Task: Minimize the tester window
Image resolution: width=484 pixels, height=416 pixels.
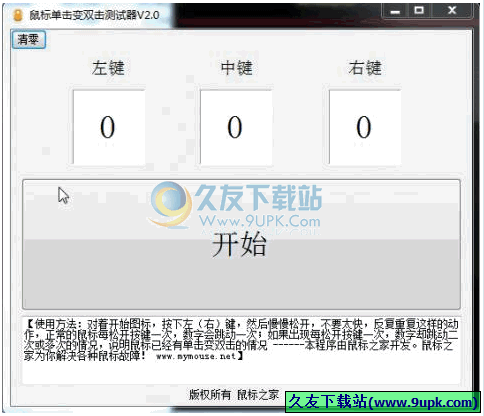Action: point(395,11)
